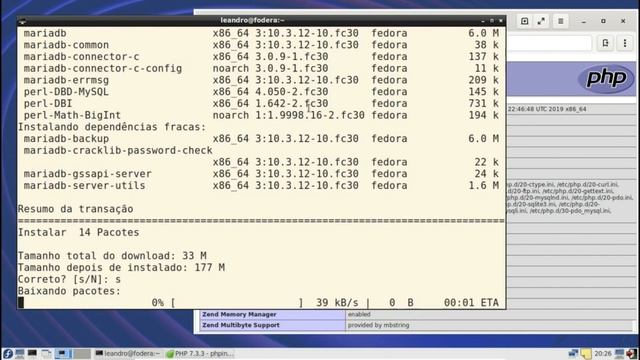Maximize the browser window

point(603,21)
